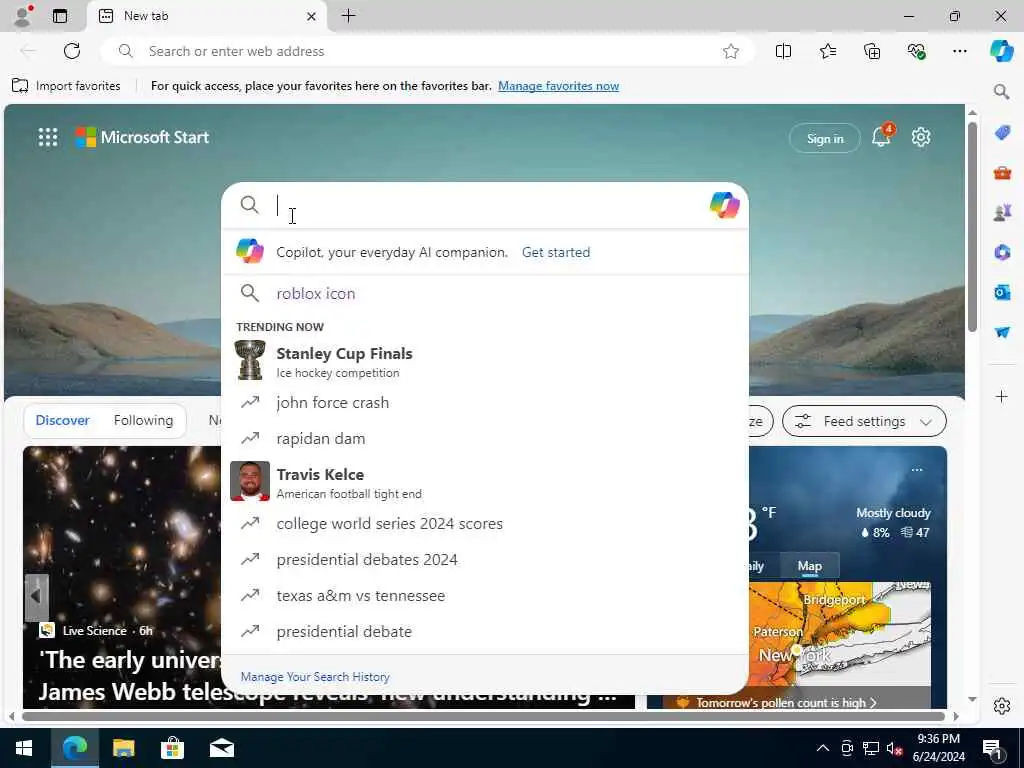Click the weather map thumbnail
1024x768 pixels.
click(x=839, y=633)
